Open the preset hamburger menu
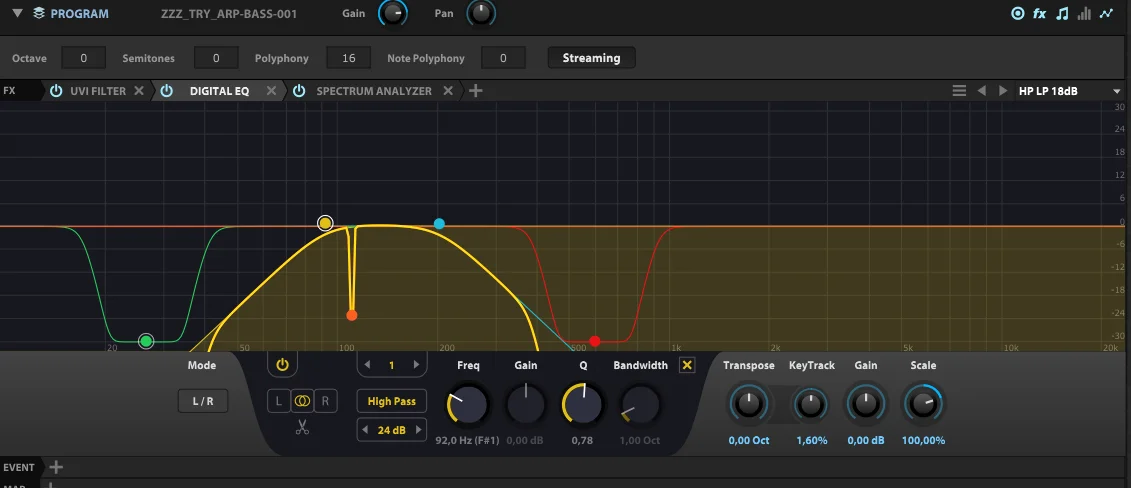1131x488 pixels. (x=959, y=91)
